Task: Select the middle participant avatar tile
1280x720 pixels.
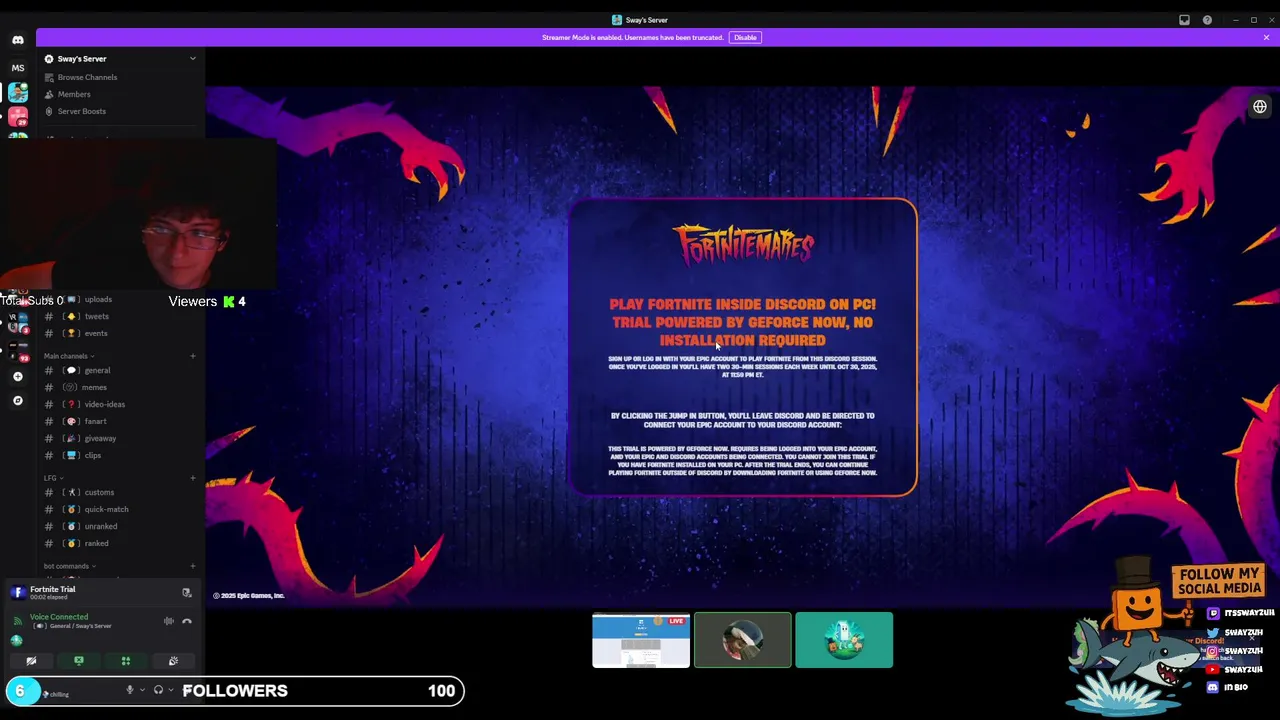Action: click(743, 640)
